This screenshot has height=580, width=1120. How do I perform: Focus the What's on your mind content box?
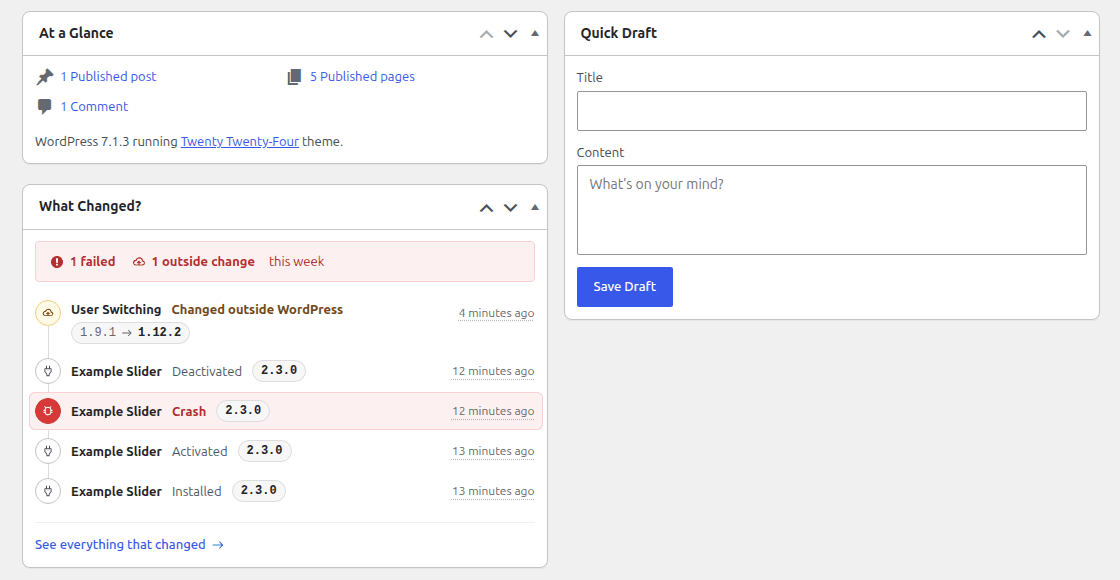pyautogui.click(x=831, y=210)
